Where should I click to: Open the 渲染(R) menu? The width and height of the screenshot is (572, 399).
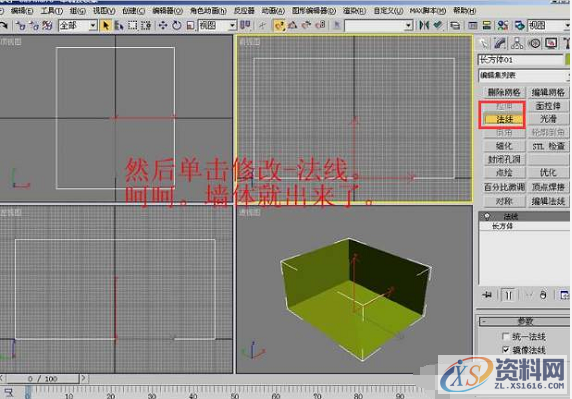tap(354, 11)
